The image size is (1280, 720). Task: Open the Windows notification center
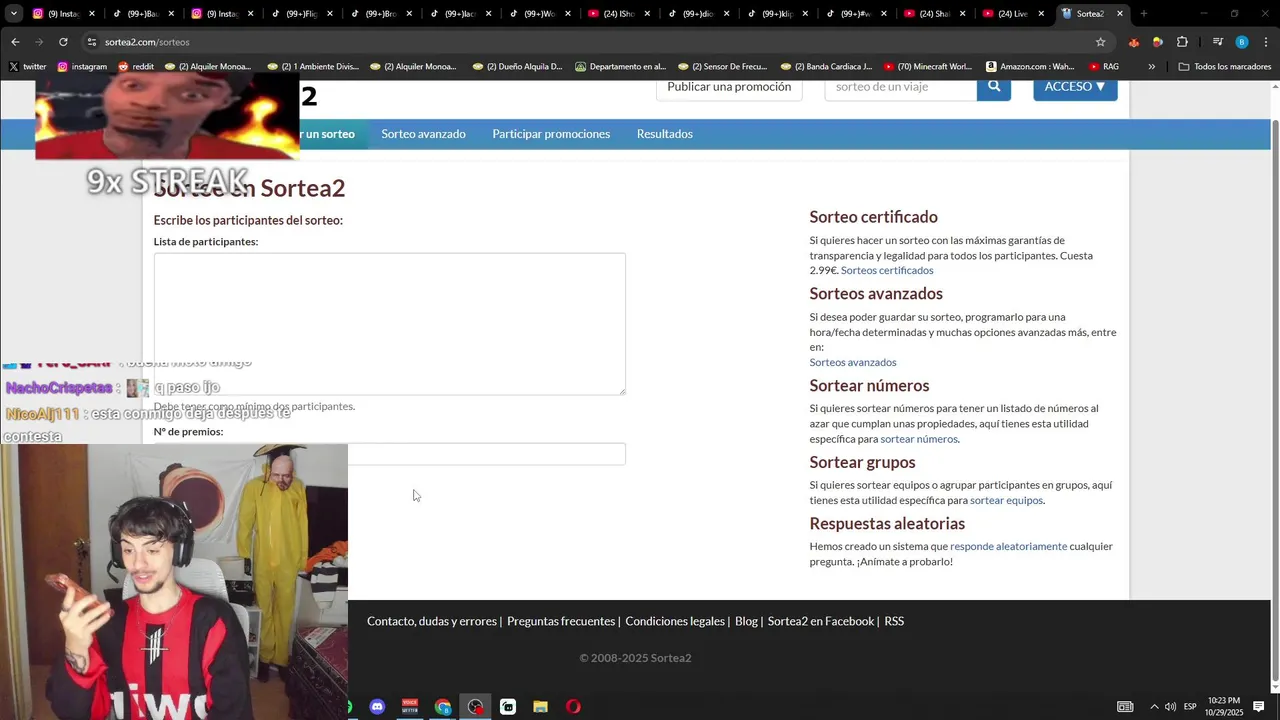(x=1259, y=707)
